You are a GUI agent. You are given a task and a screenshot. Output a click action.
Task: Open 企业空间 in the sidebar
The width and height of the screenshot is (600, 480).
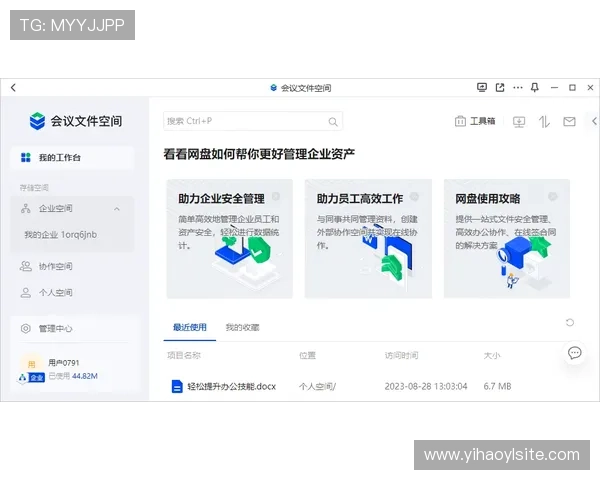pos(72,209)
